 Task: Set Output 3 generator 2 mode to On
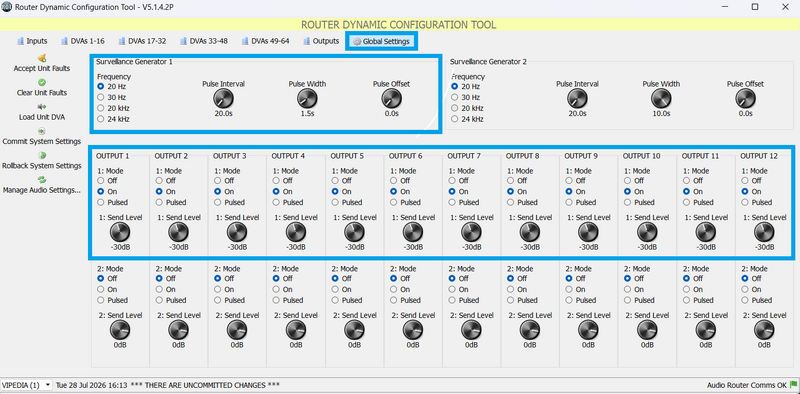pyautogui.click(x=218, y=289)
